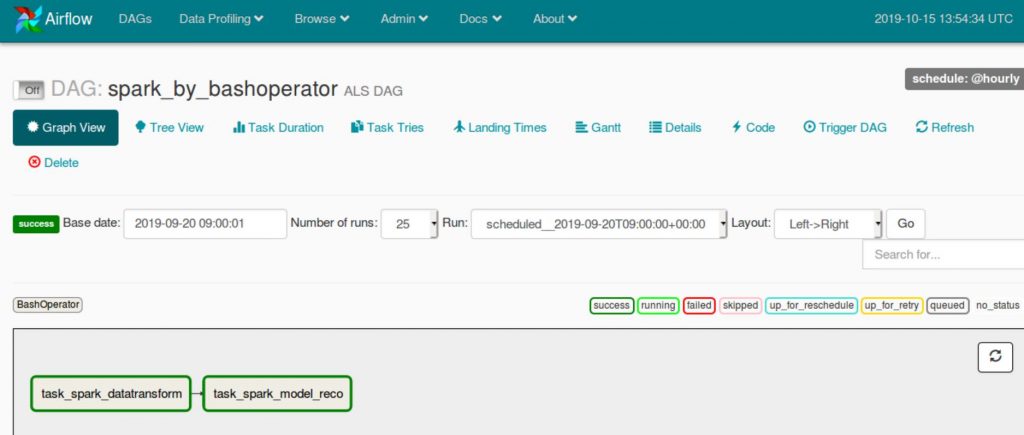This screenshot has height=435, width=1024.
Task: Click the Trigger DAG play icon
Action: point(809,127)
